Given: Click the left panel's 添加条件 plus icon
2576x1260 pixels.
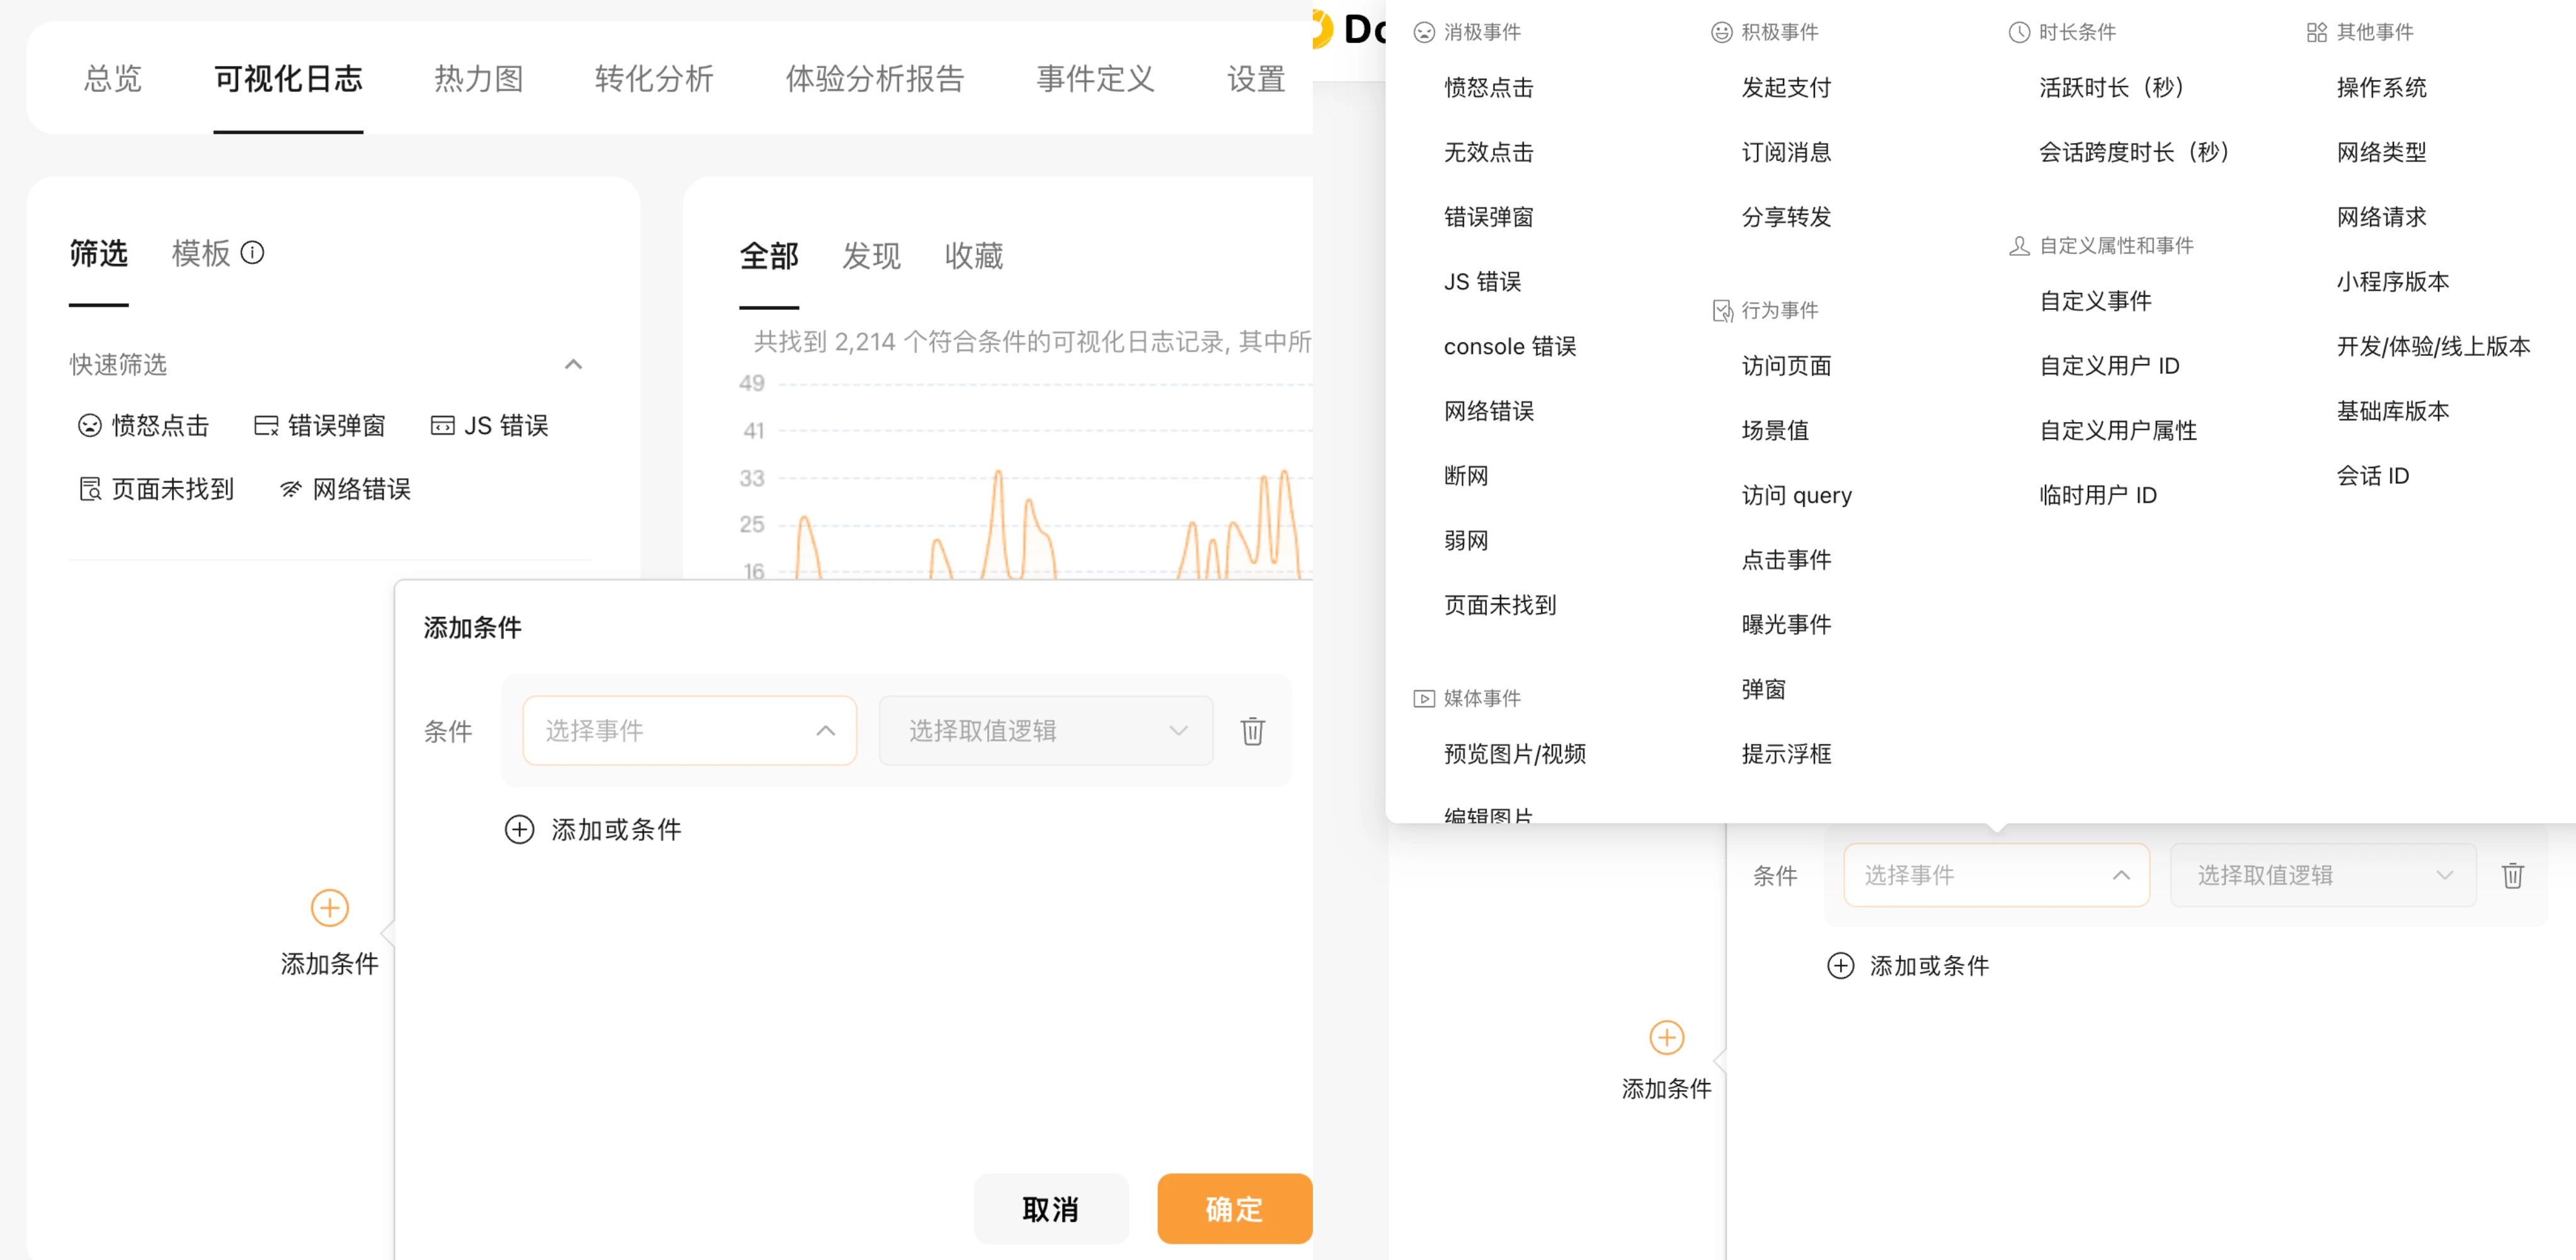Looking at the screenshot, I should pos(329,908).
